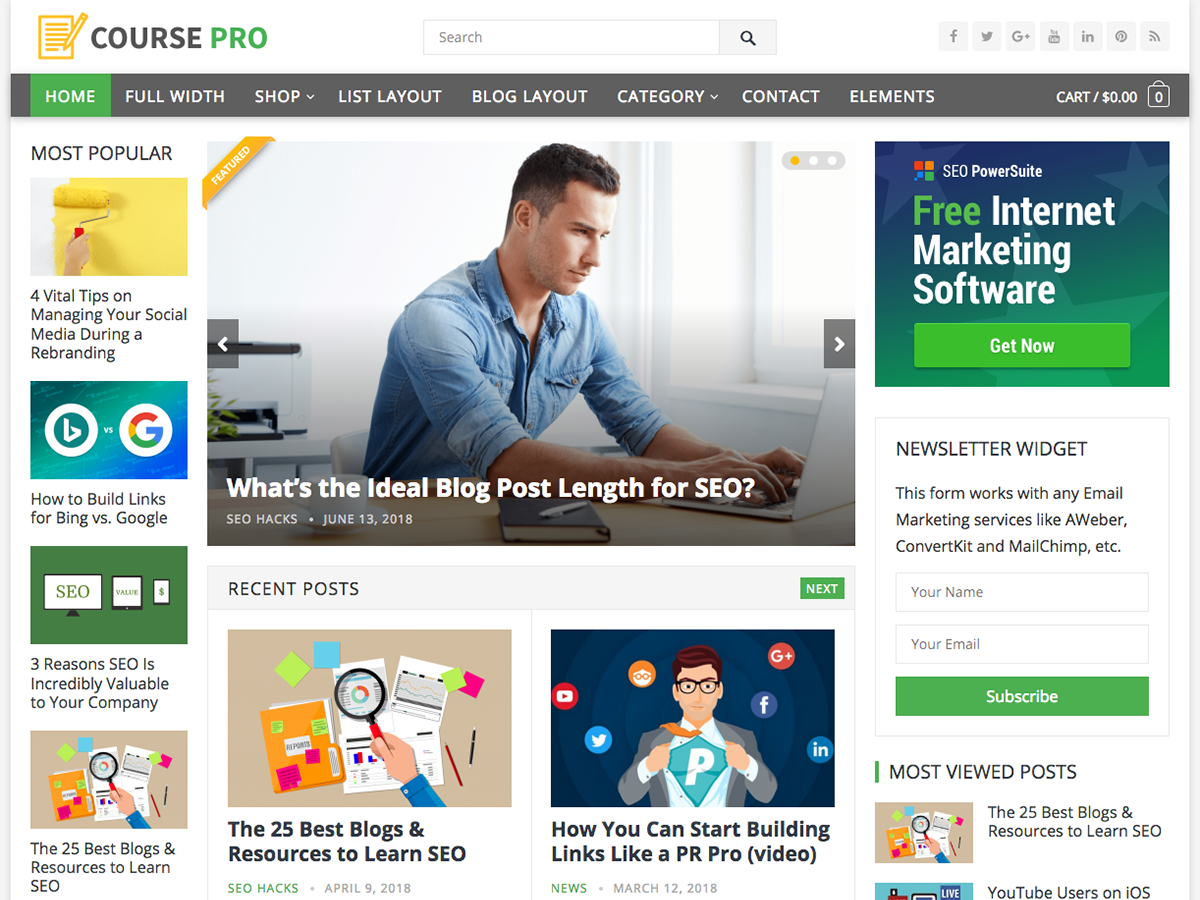Click SEO Hacks category under 25 Best Blogs post
The height and width of the screenshot is (900, 1200).
coord(263,888)
